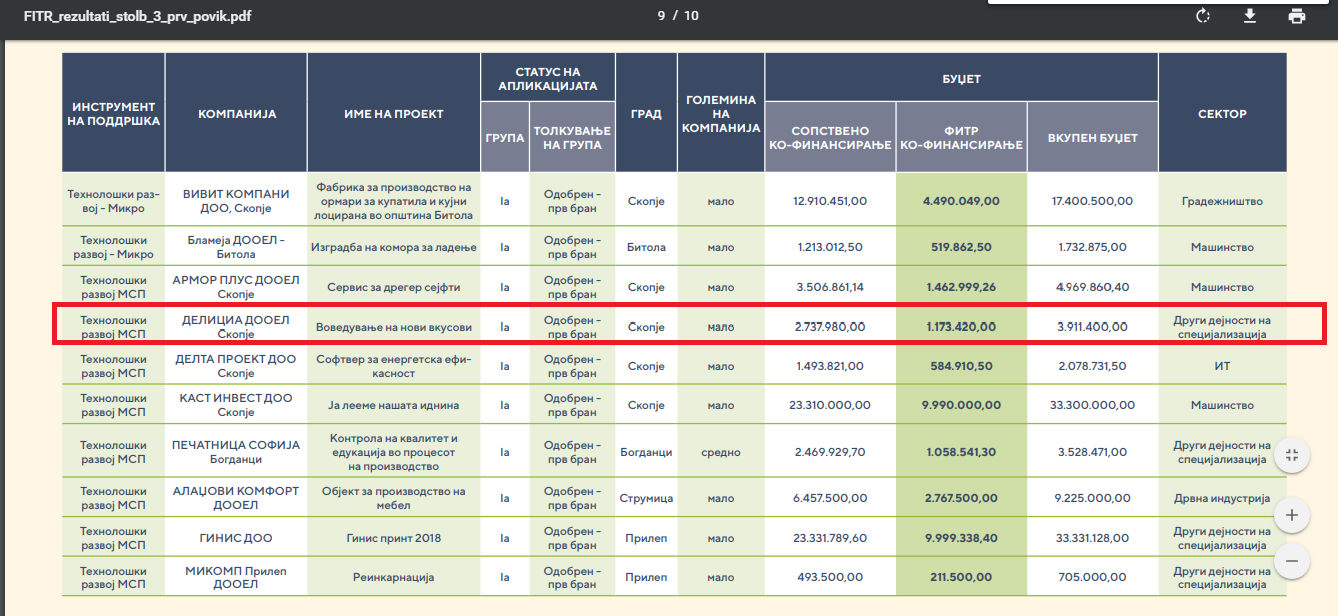Click the 'Дрвна индустрија' sector cell
Image resolution: width=1338 pixels, height=616 pixels.
tap(1222, 498)
